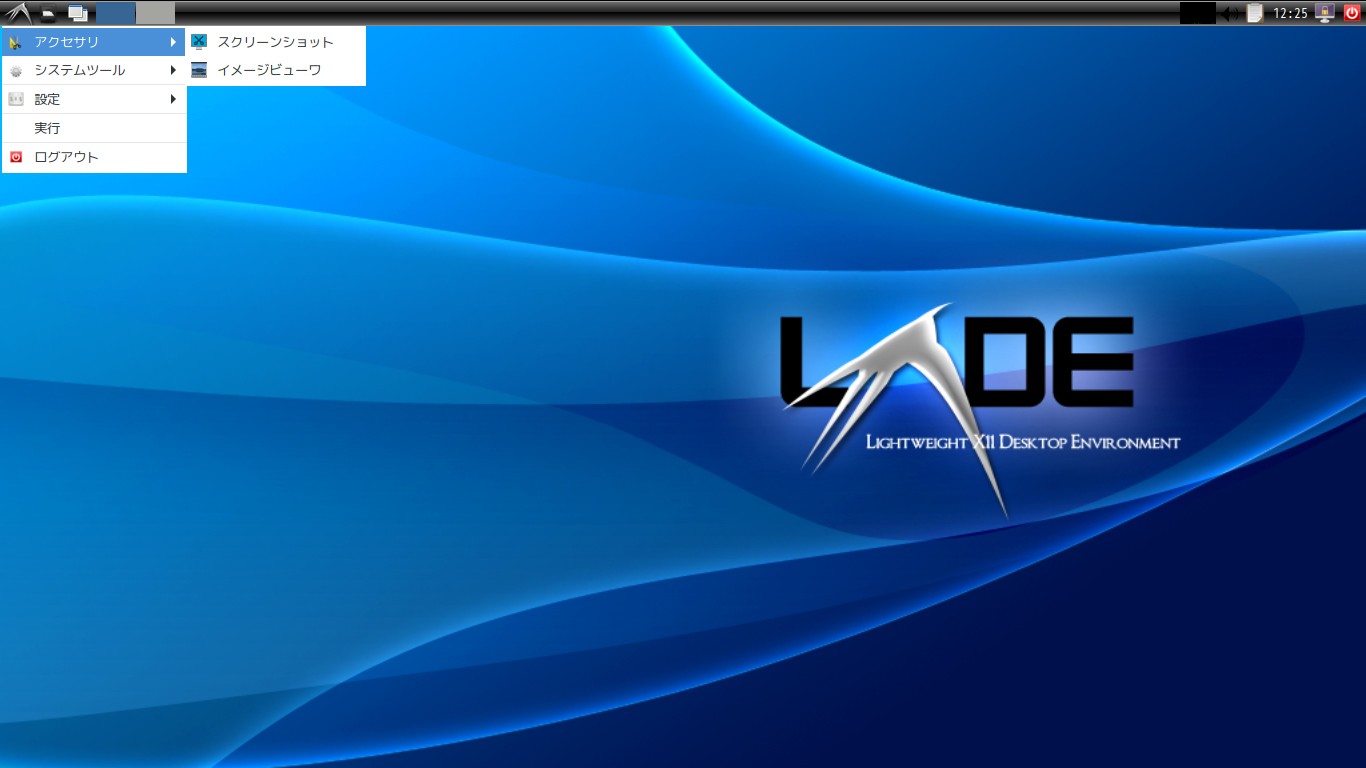The image size is (1366, 768).
Task: Launch the file manager from the panel
Action: (x=48, y=13)
